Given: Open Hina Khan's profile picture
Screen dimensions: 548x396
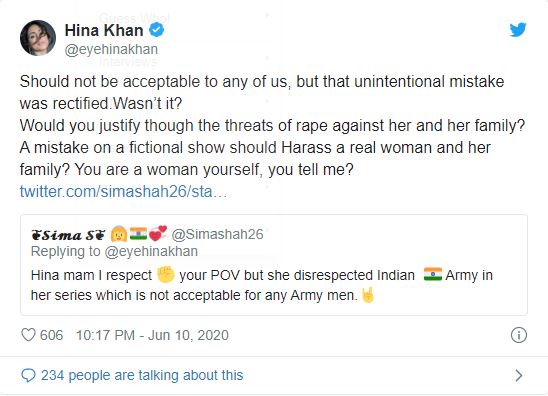Looking at the screenshot, I should coord(38,38).
